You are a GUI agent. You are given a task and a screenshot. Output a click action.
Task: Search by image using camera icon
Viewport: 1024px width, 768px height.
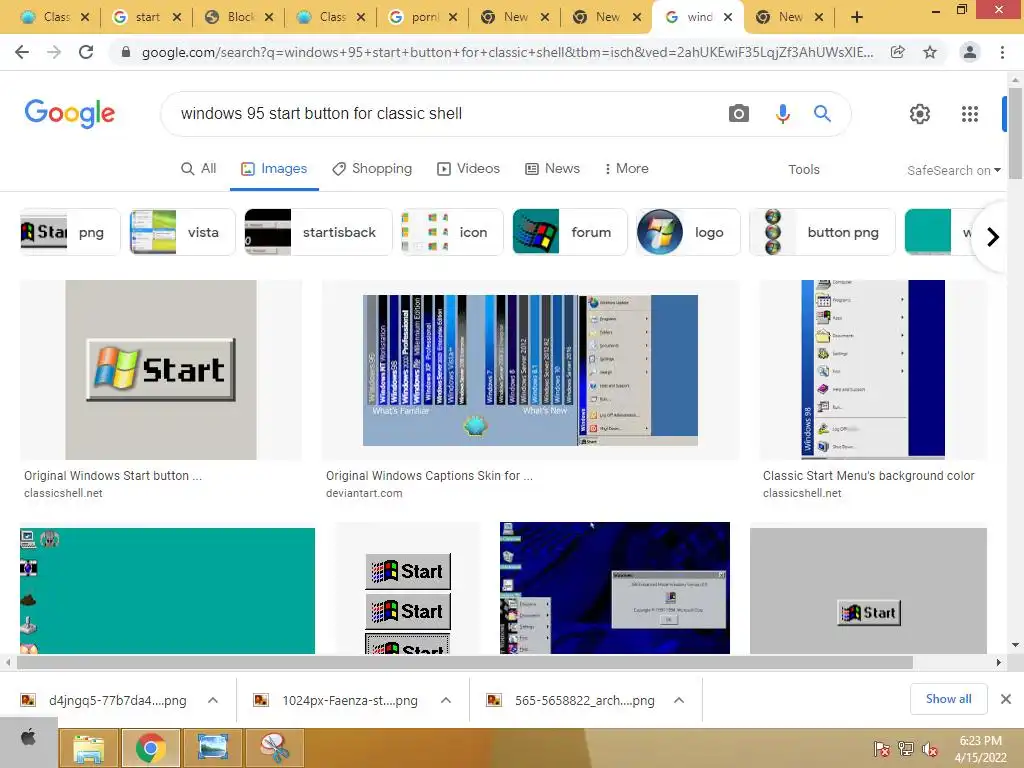point(739,114)
